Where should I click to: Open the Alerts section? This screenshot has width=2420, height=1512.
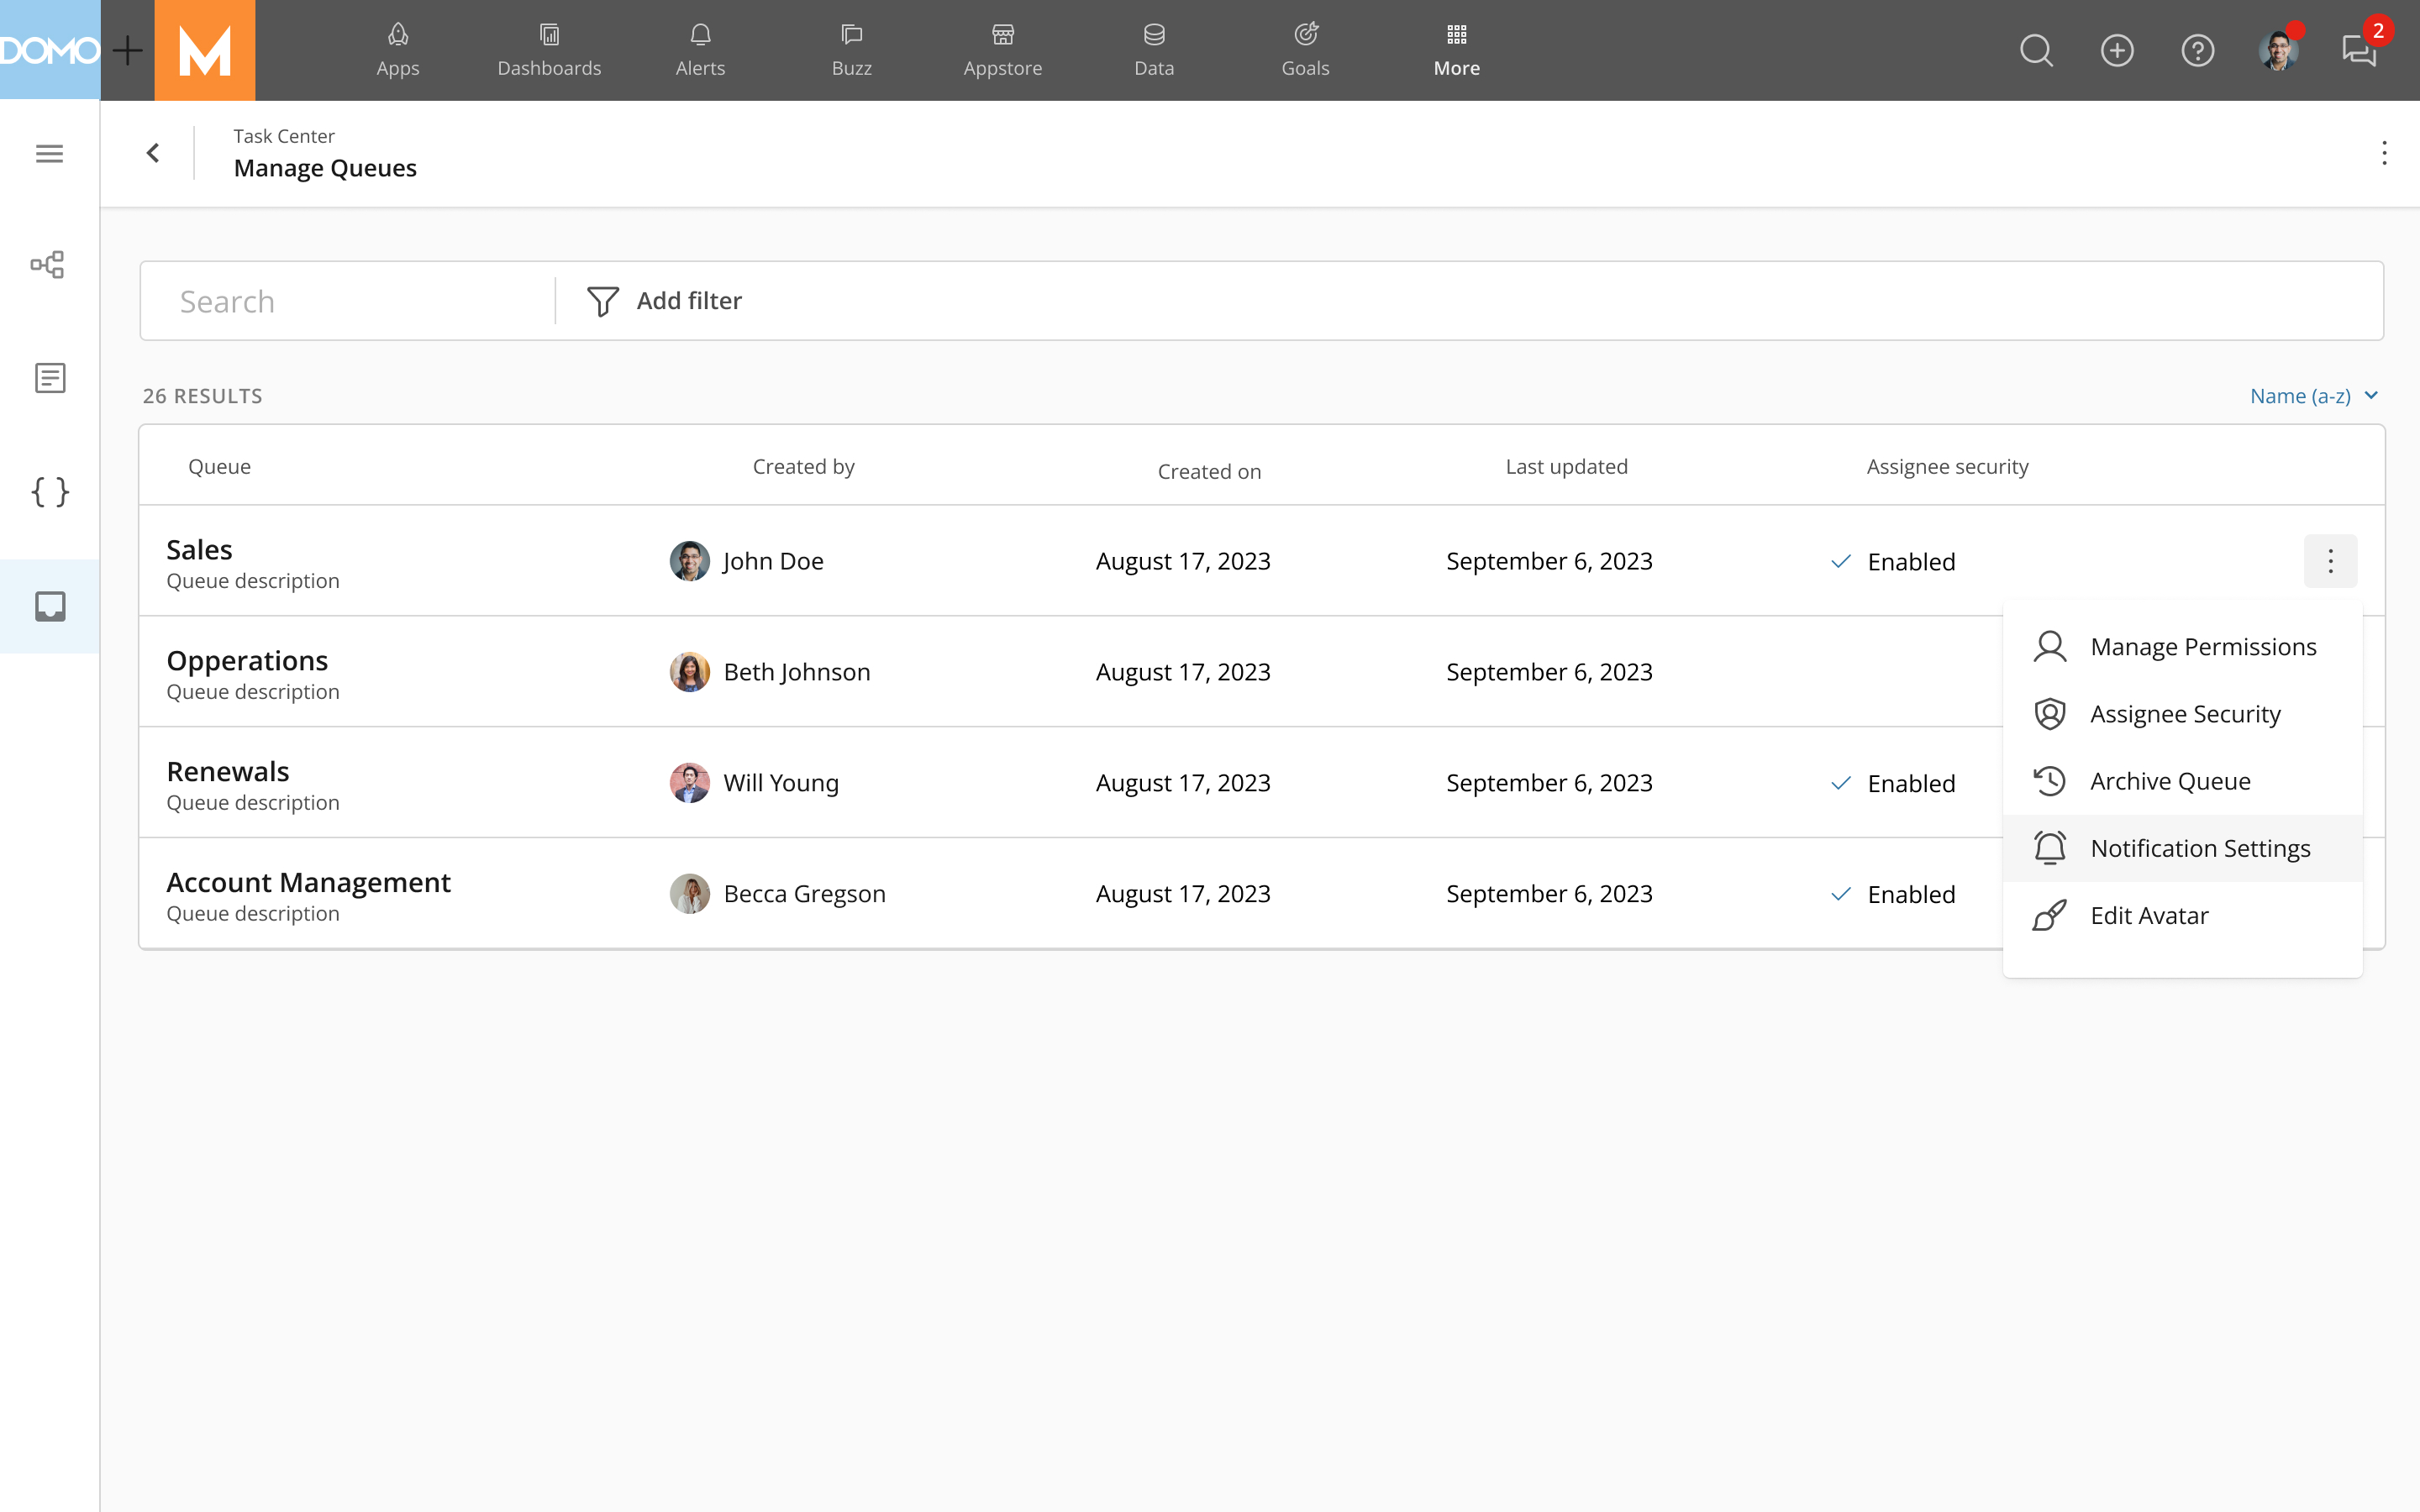click(x=698, y=49)
